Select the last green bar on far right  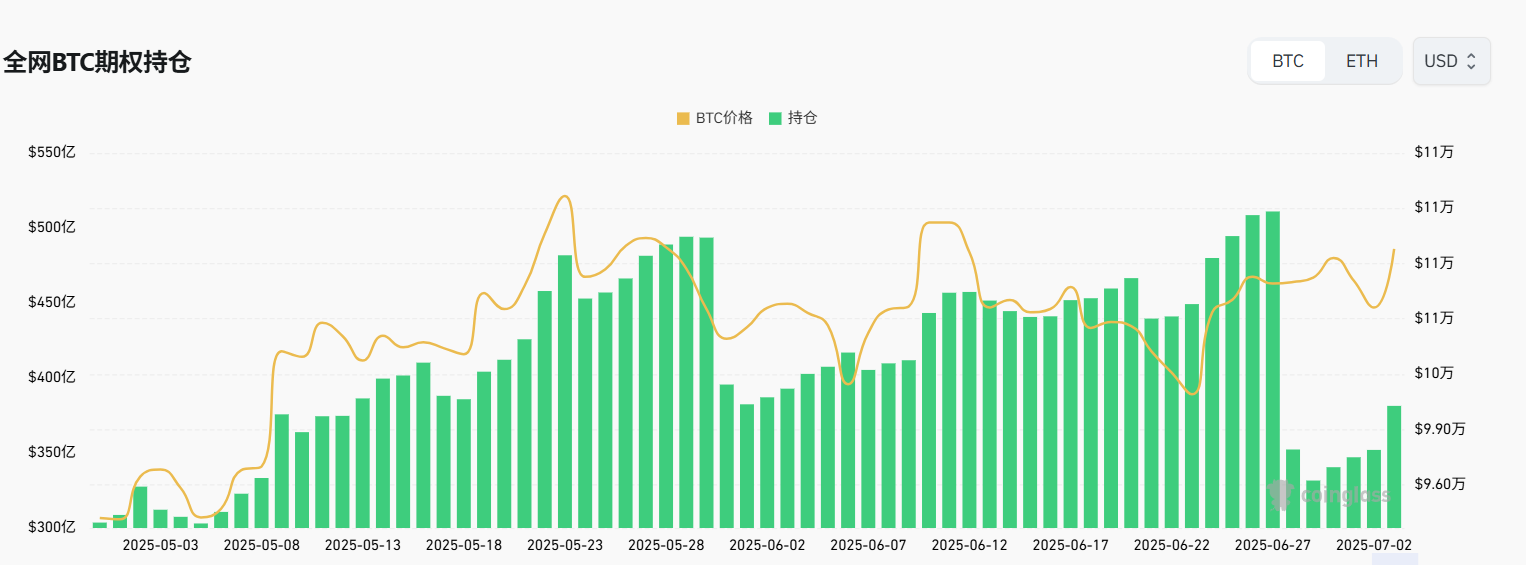[1394, 466]
